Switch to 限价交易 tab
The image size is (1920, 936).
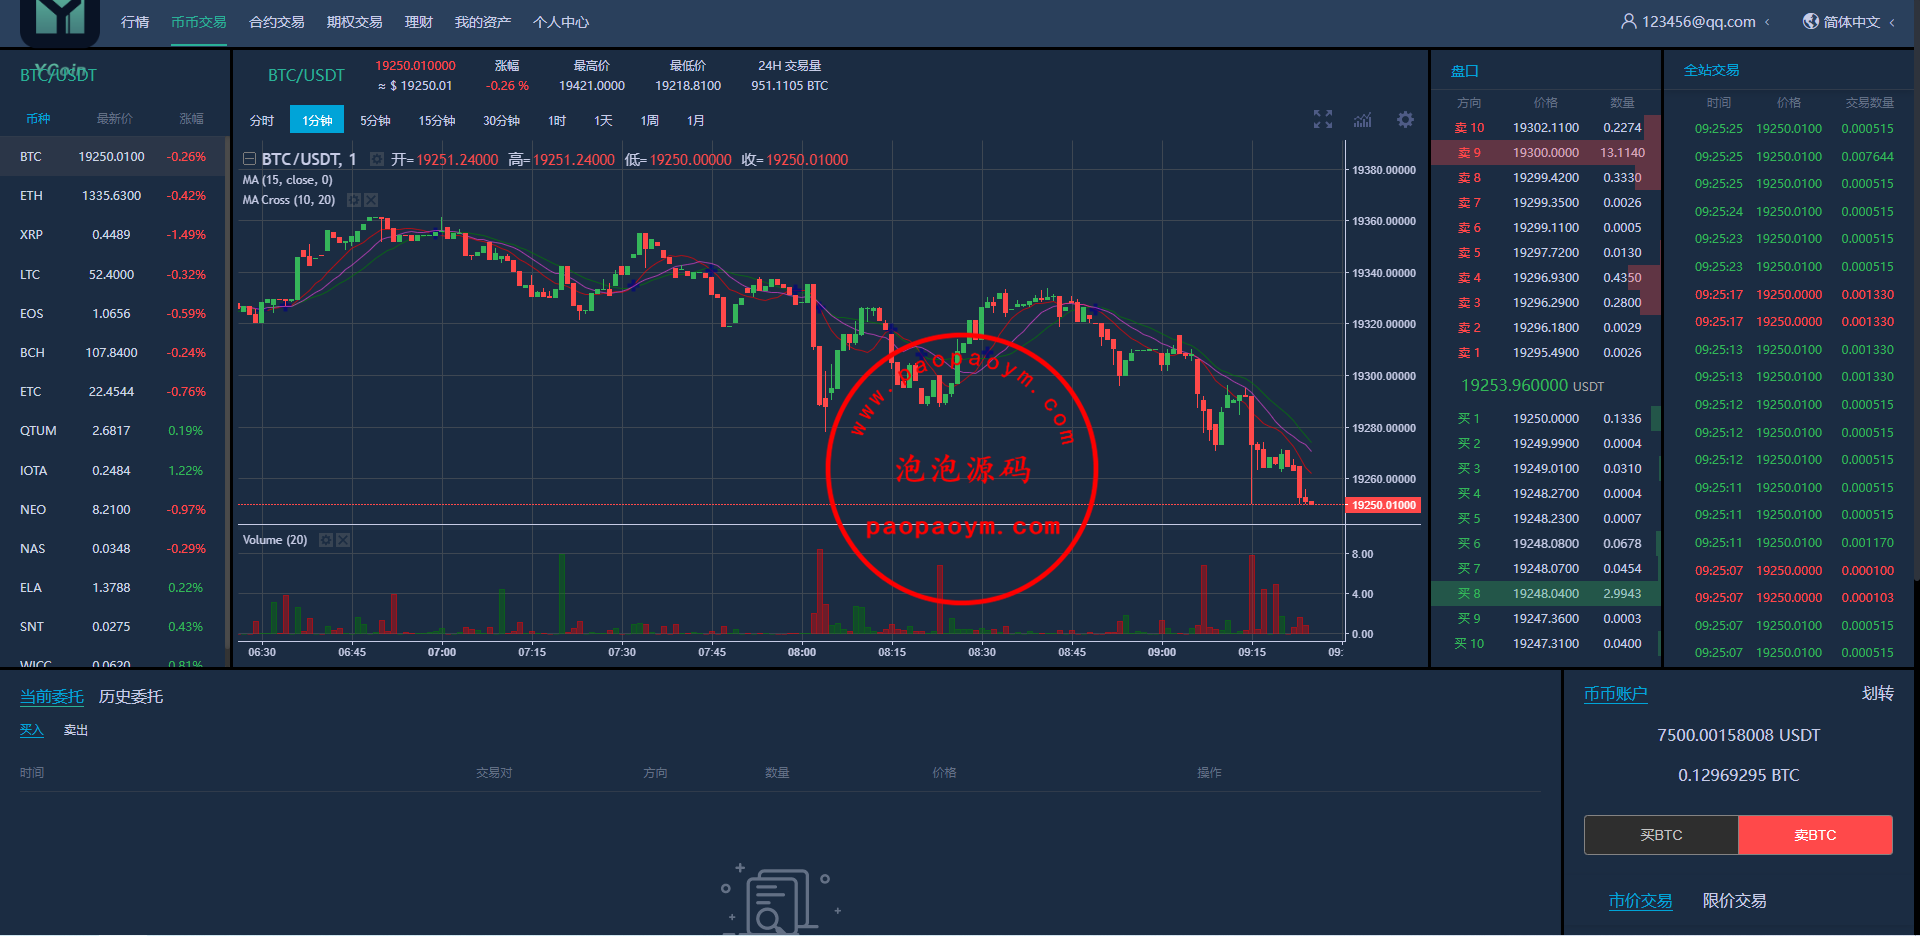point(1735,901)
